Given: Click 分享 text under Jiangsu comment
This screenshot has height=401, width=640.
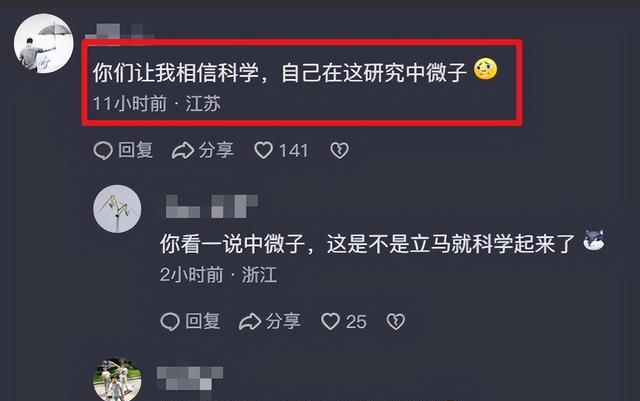Looking at the screenshot, I should coord(216,150).
